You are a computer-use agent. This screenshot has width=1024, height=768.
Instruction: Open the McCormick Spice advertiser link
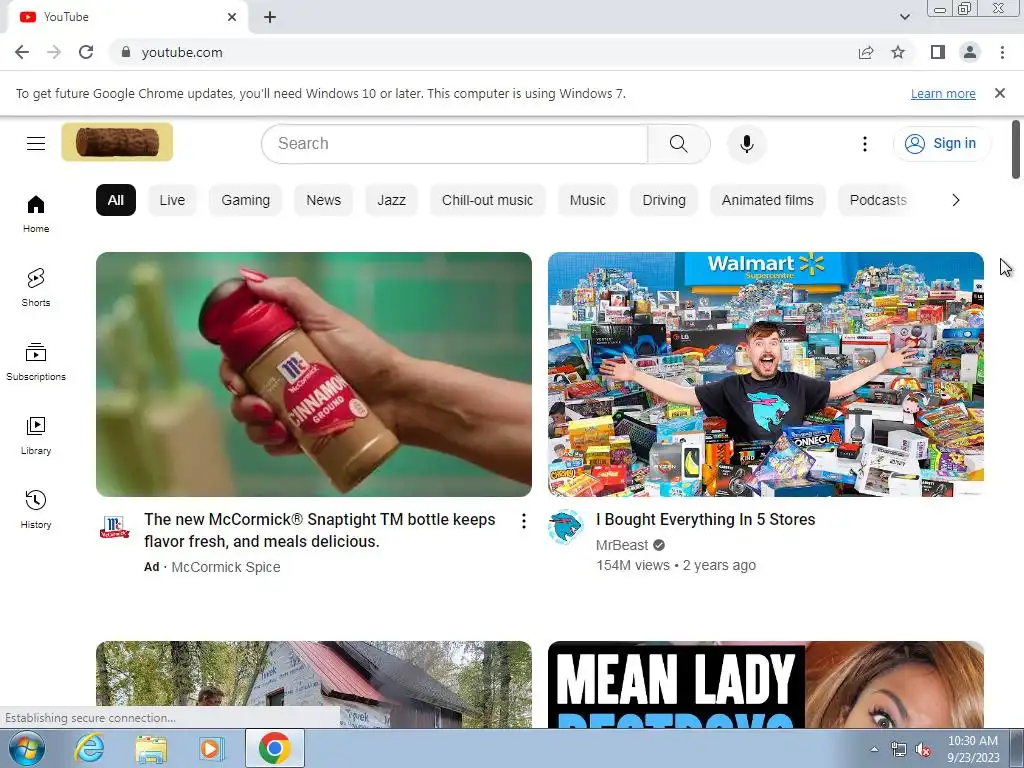coord(226,567)
